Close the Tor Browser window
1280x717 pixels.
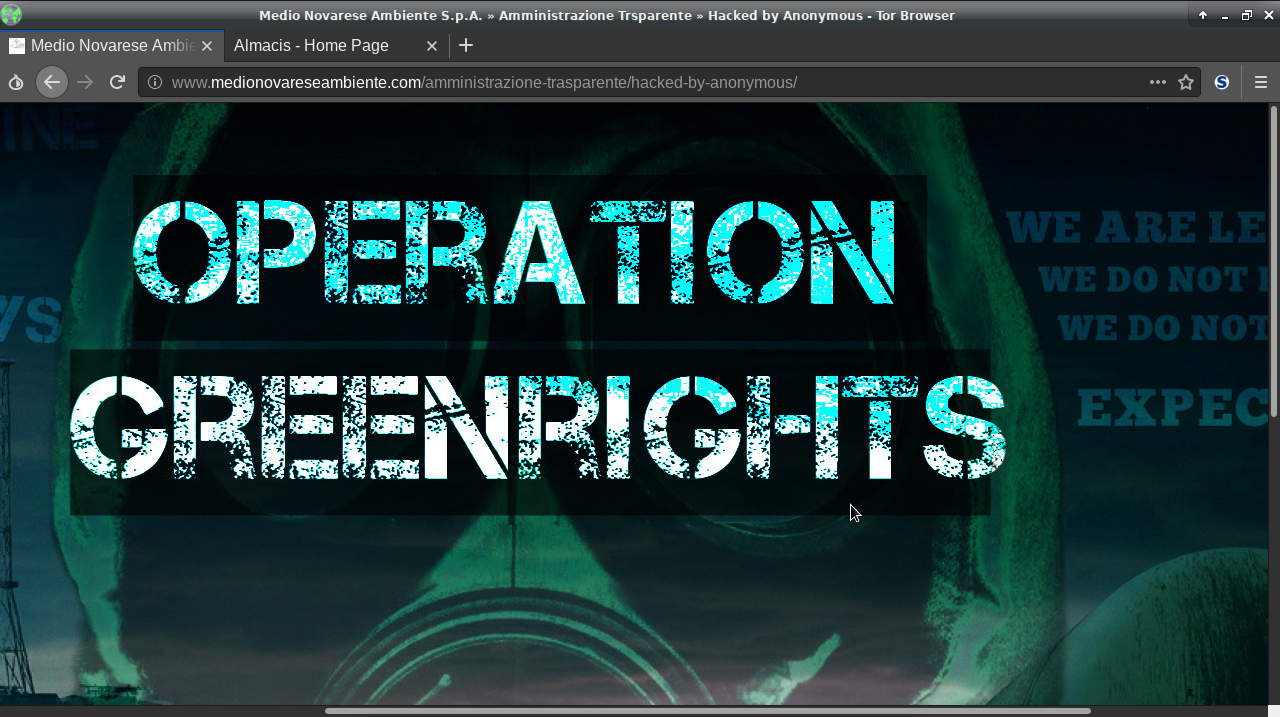pyautogui.click(x=1268, y=15)
